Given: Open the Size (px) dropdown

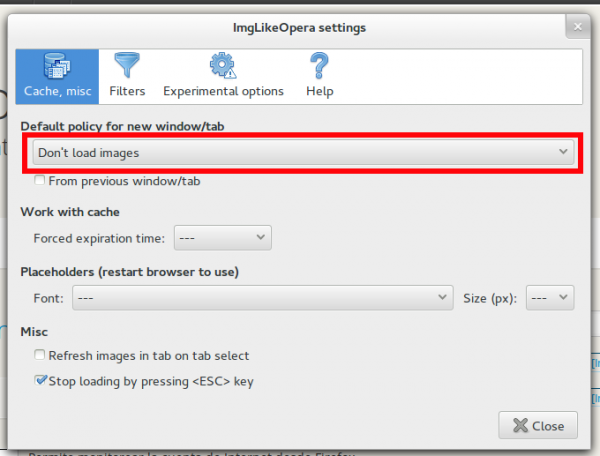Looking at the screenshot, I should [x=550, y=297].
